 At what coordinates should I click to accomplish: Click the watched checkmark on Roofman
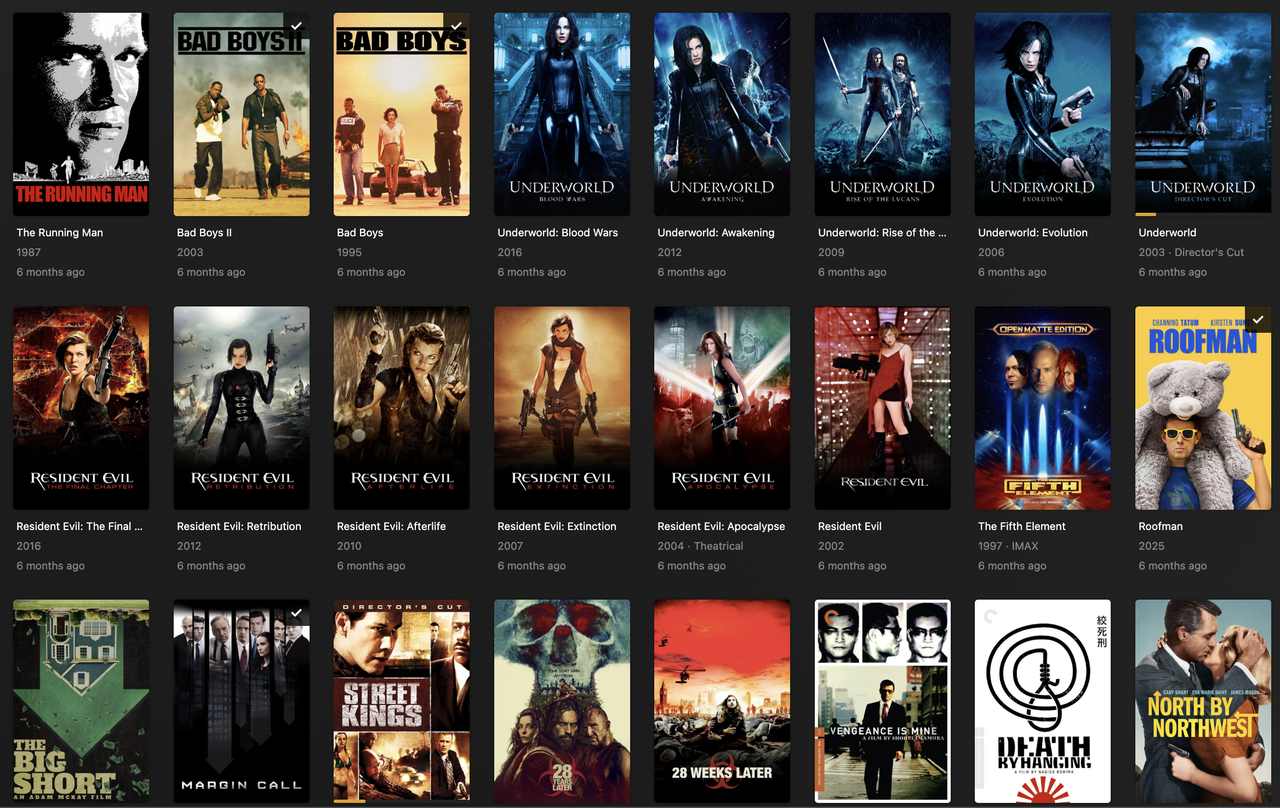(x=1258, y=320)
